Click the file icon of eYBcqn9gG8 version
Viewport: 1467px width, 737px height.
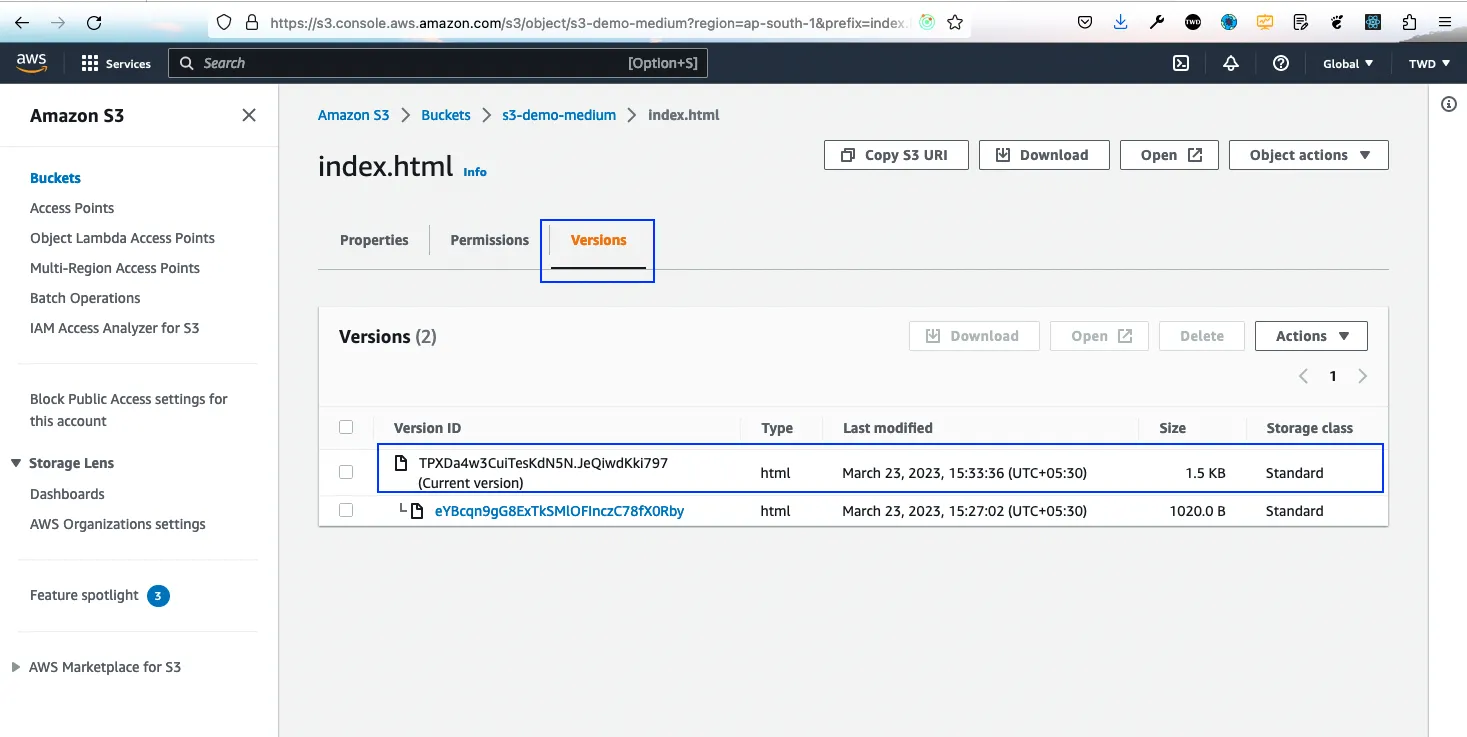click(418, 510)
